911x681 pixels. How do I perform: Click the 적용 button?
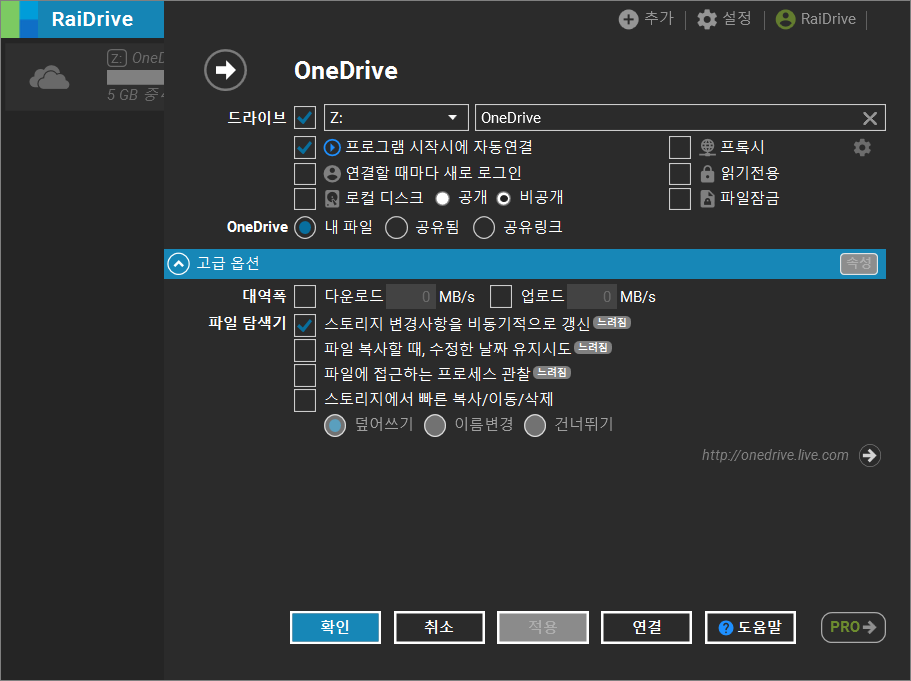tap(543, 628)
